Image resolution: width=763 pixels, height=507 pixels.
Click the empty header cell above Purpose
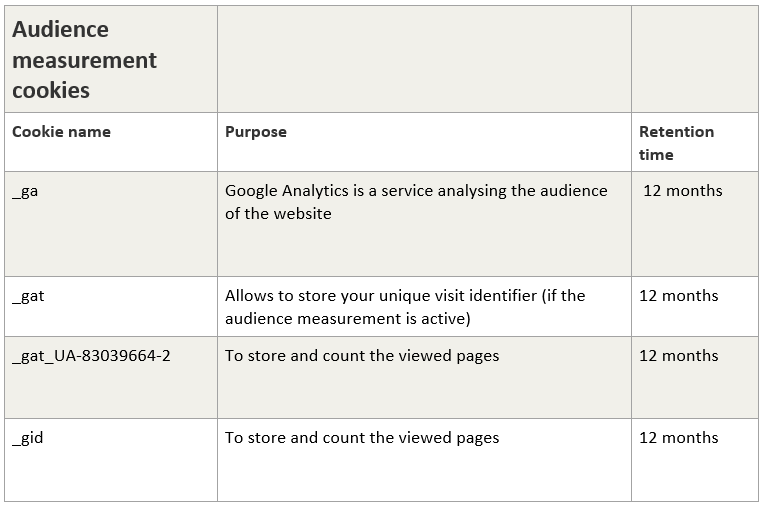[x=424, y=59]
